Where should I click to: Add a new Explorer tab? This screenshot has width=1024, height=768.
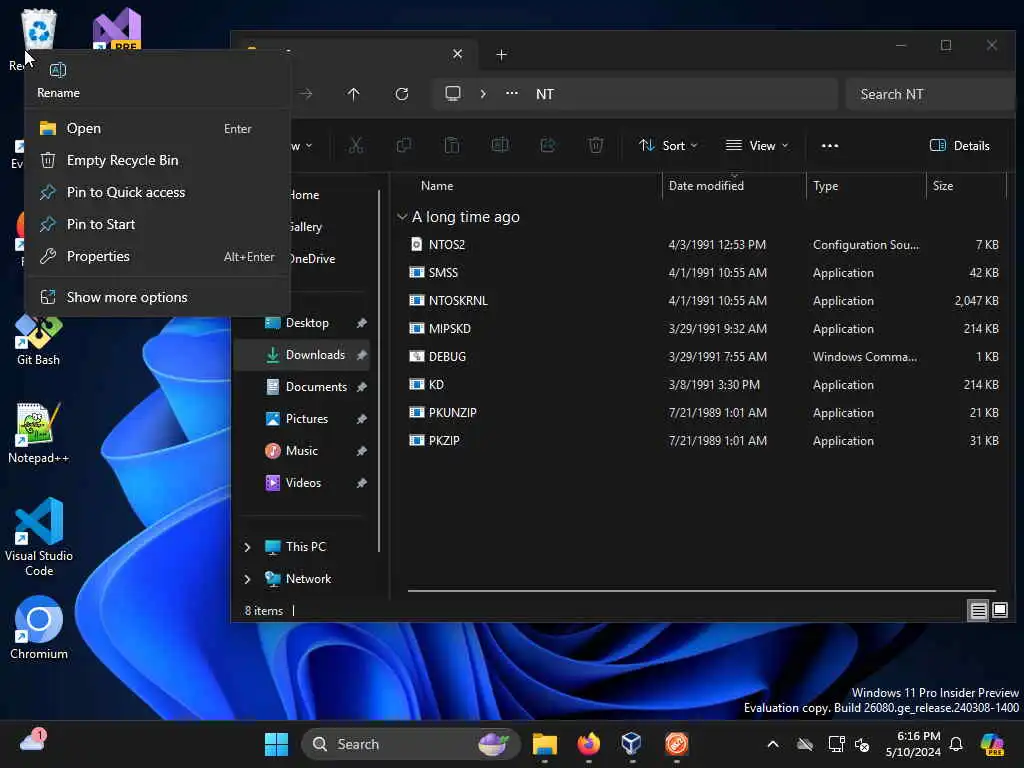pos(502,55)
